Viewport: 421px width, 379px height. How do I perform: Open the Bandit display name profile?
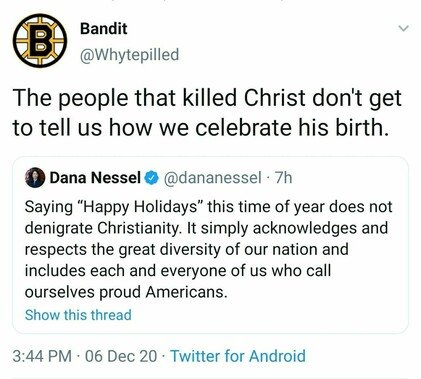click(x=103, y=29)
